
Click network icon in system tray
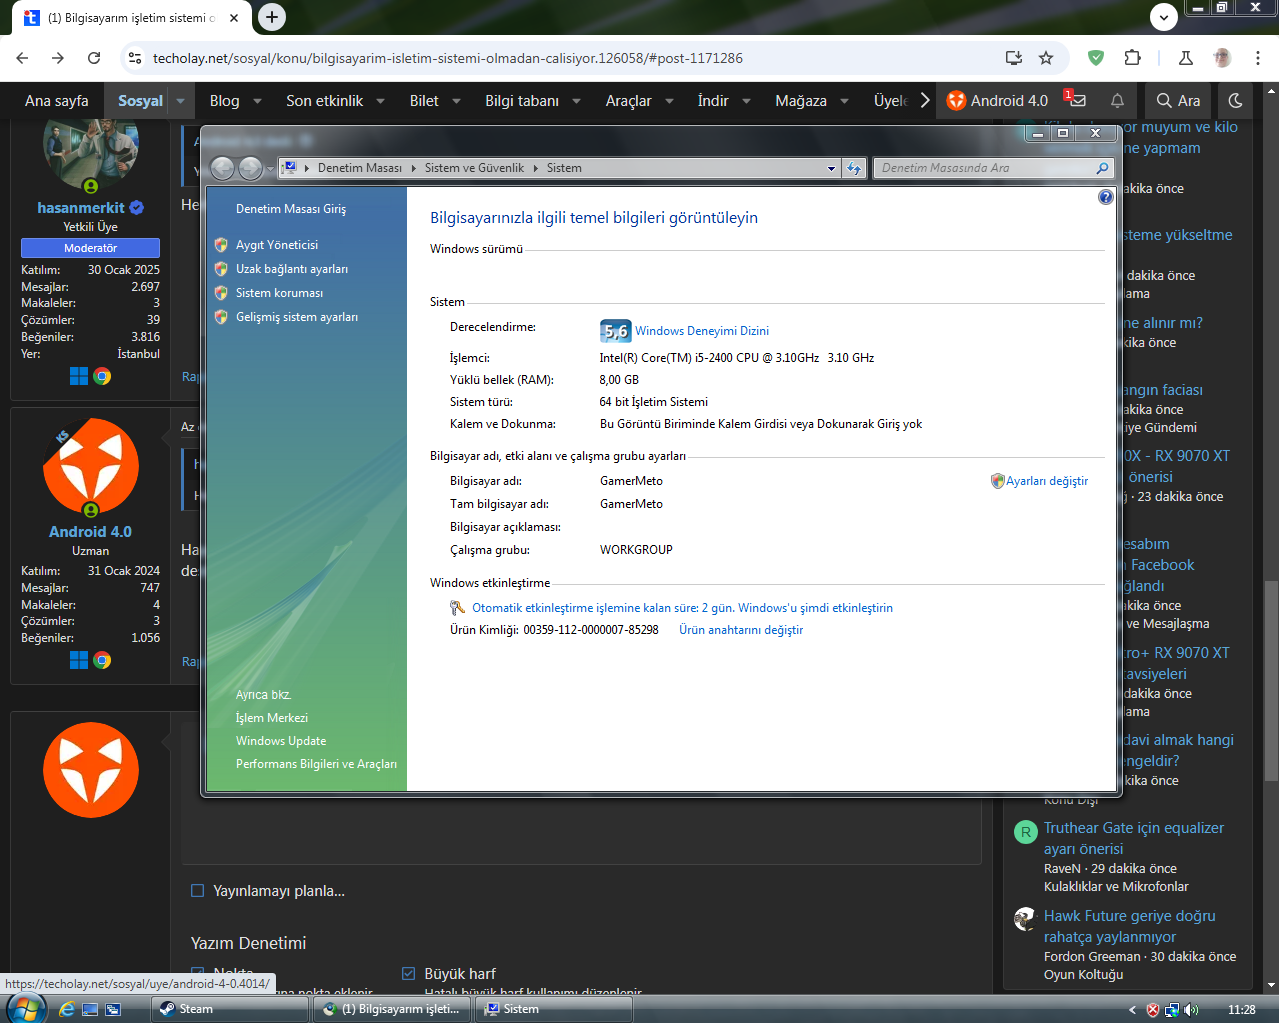coord(1171,1010)
